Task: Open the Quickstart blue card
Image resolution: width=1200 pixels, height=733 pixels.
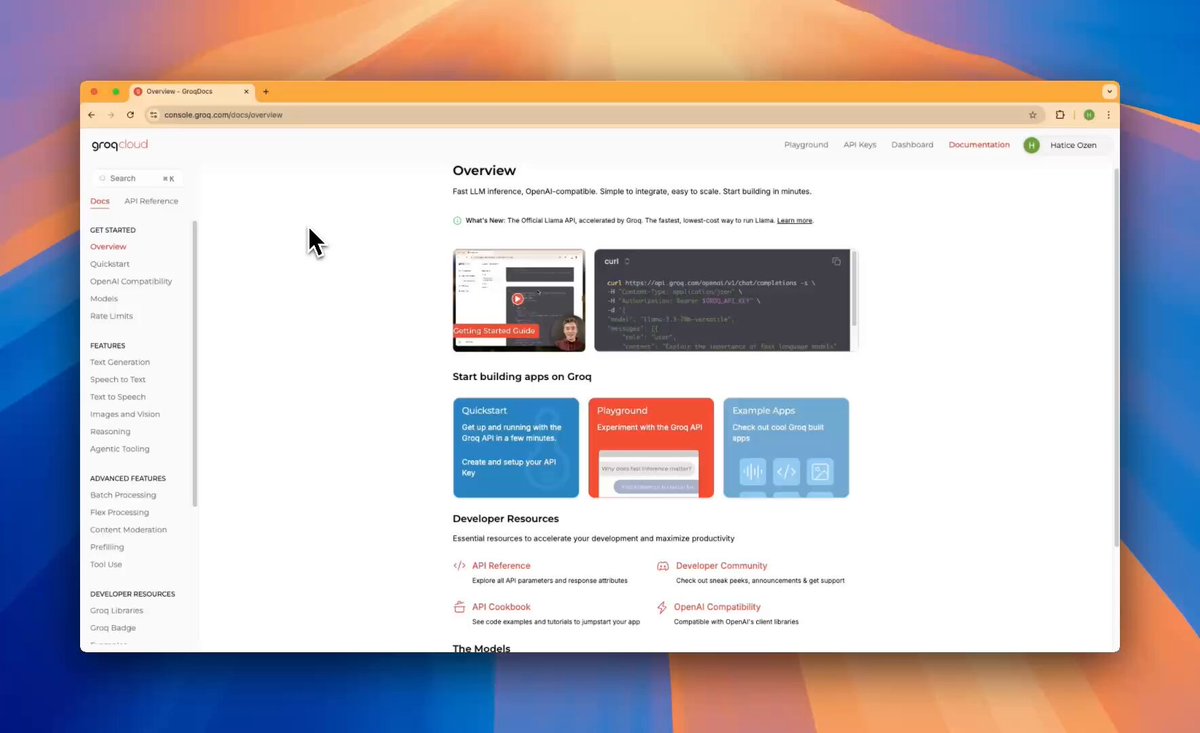Action: 516,447
